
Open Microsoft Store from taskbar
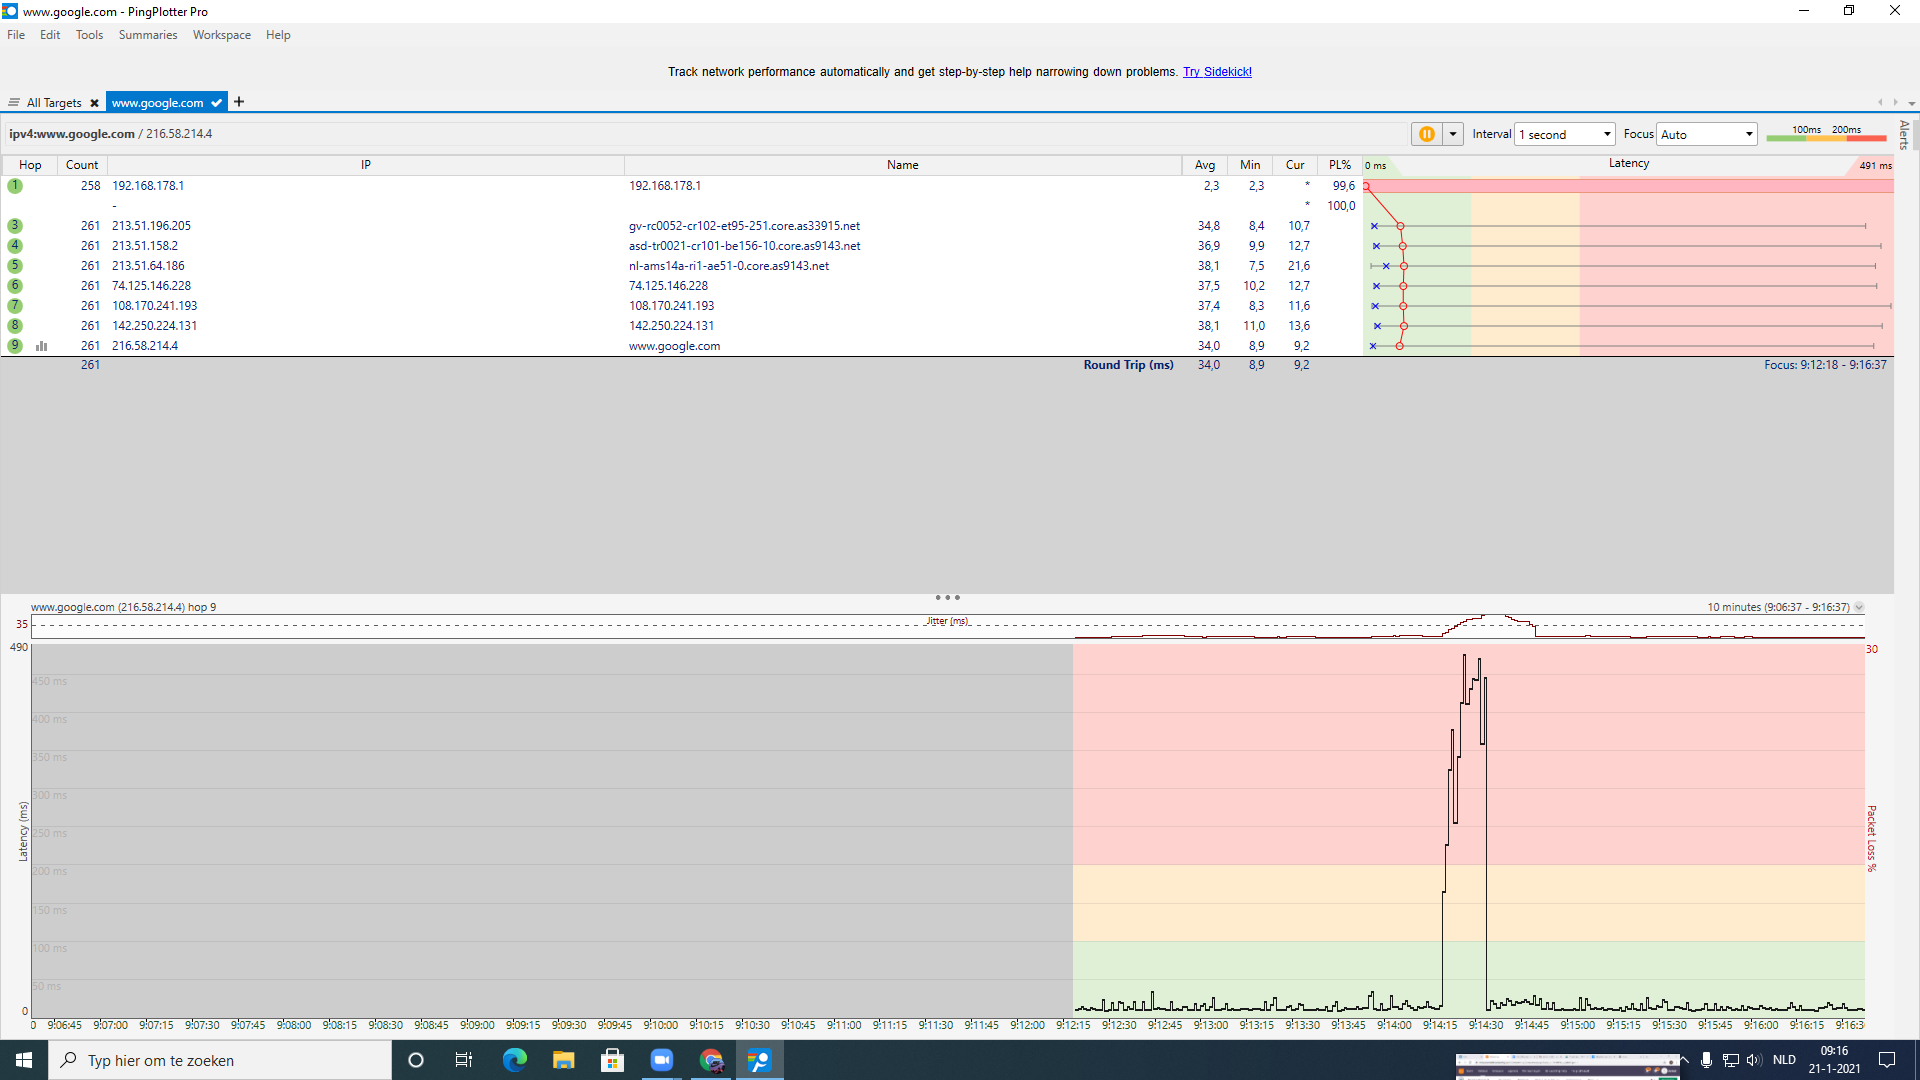pos(612,1060)
